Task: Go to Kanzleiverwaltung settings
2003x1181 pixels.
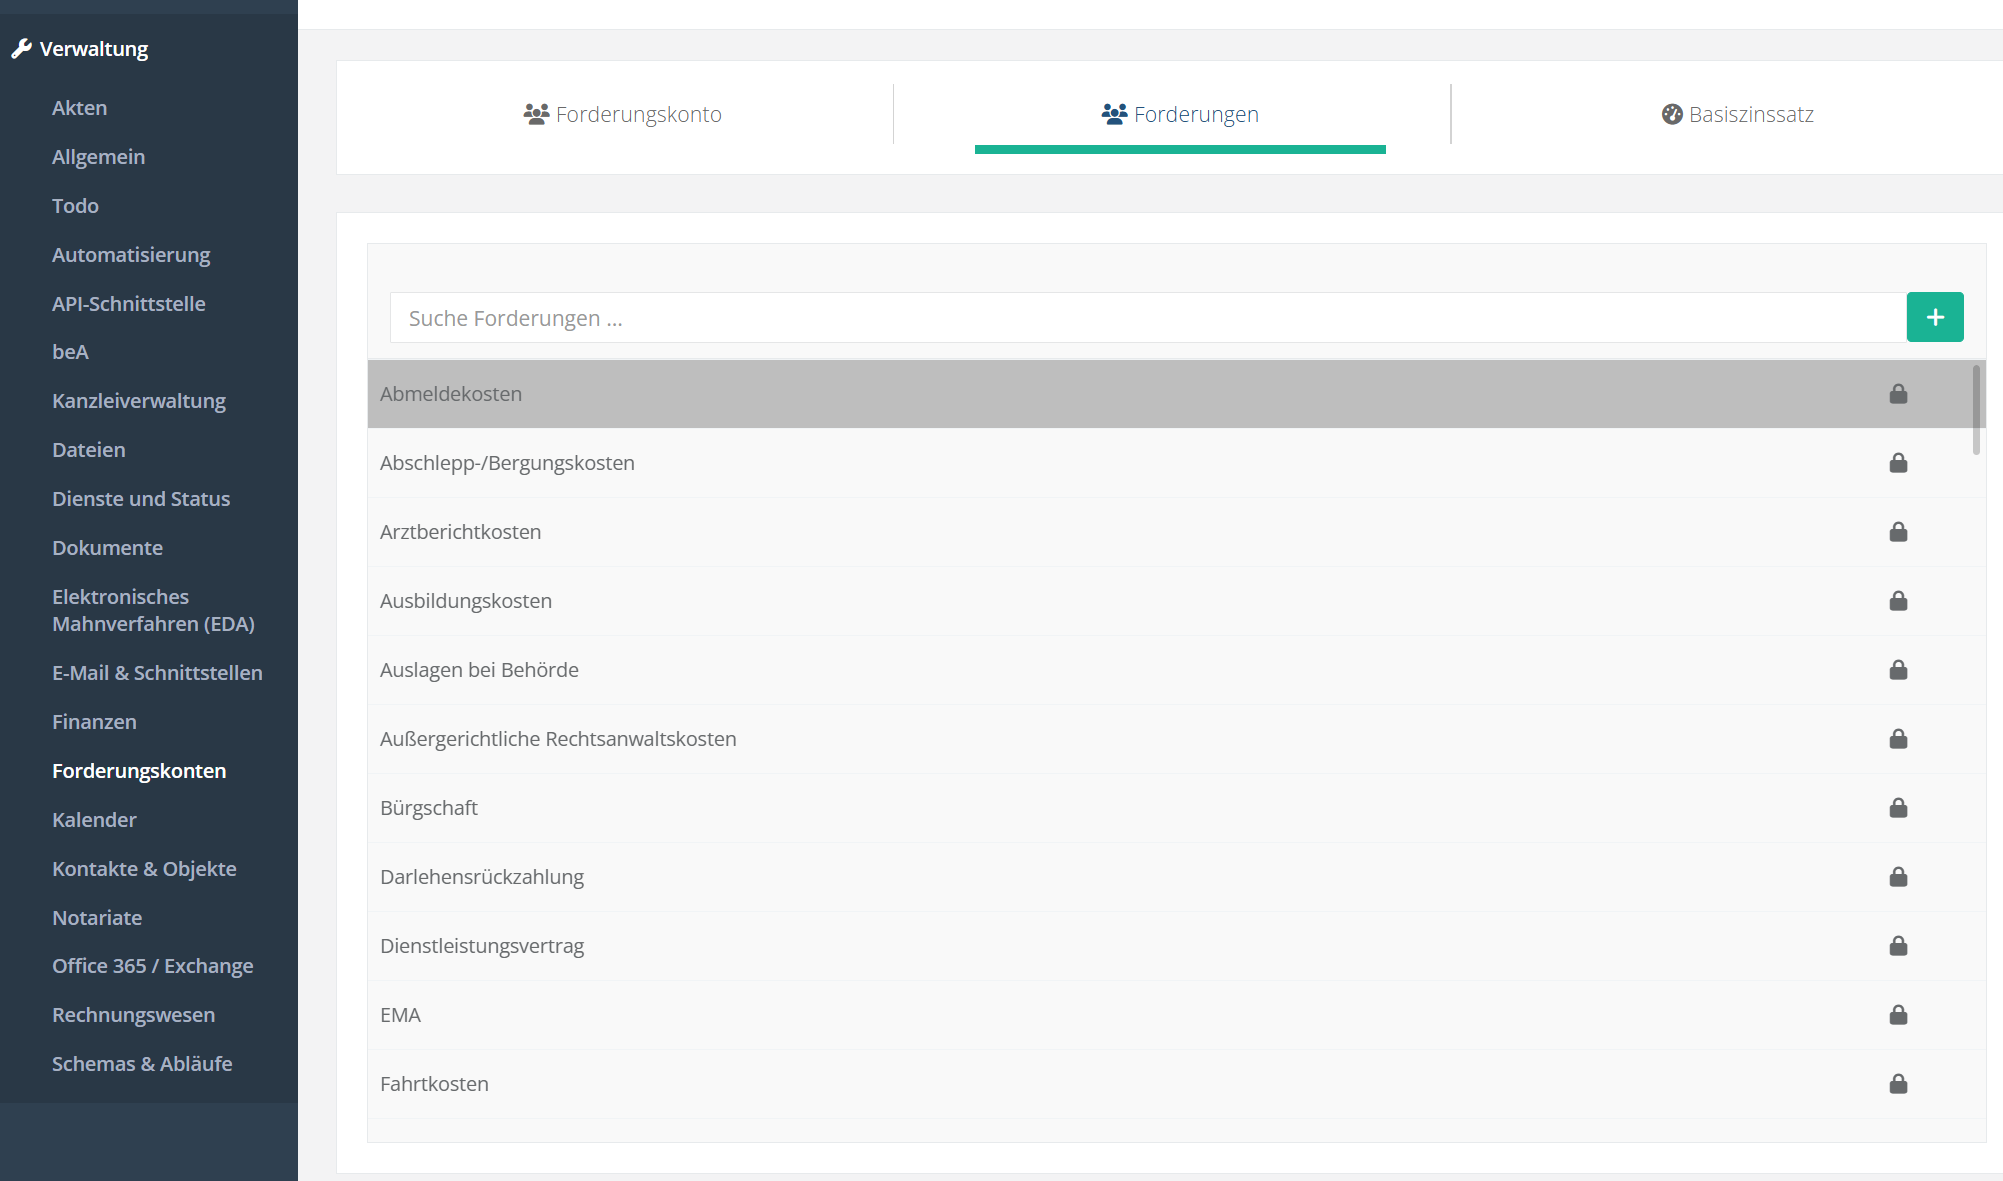Action: [x=139, y=401]
